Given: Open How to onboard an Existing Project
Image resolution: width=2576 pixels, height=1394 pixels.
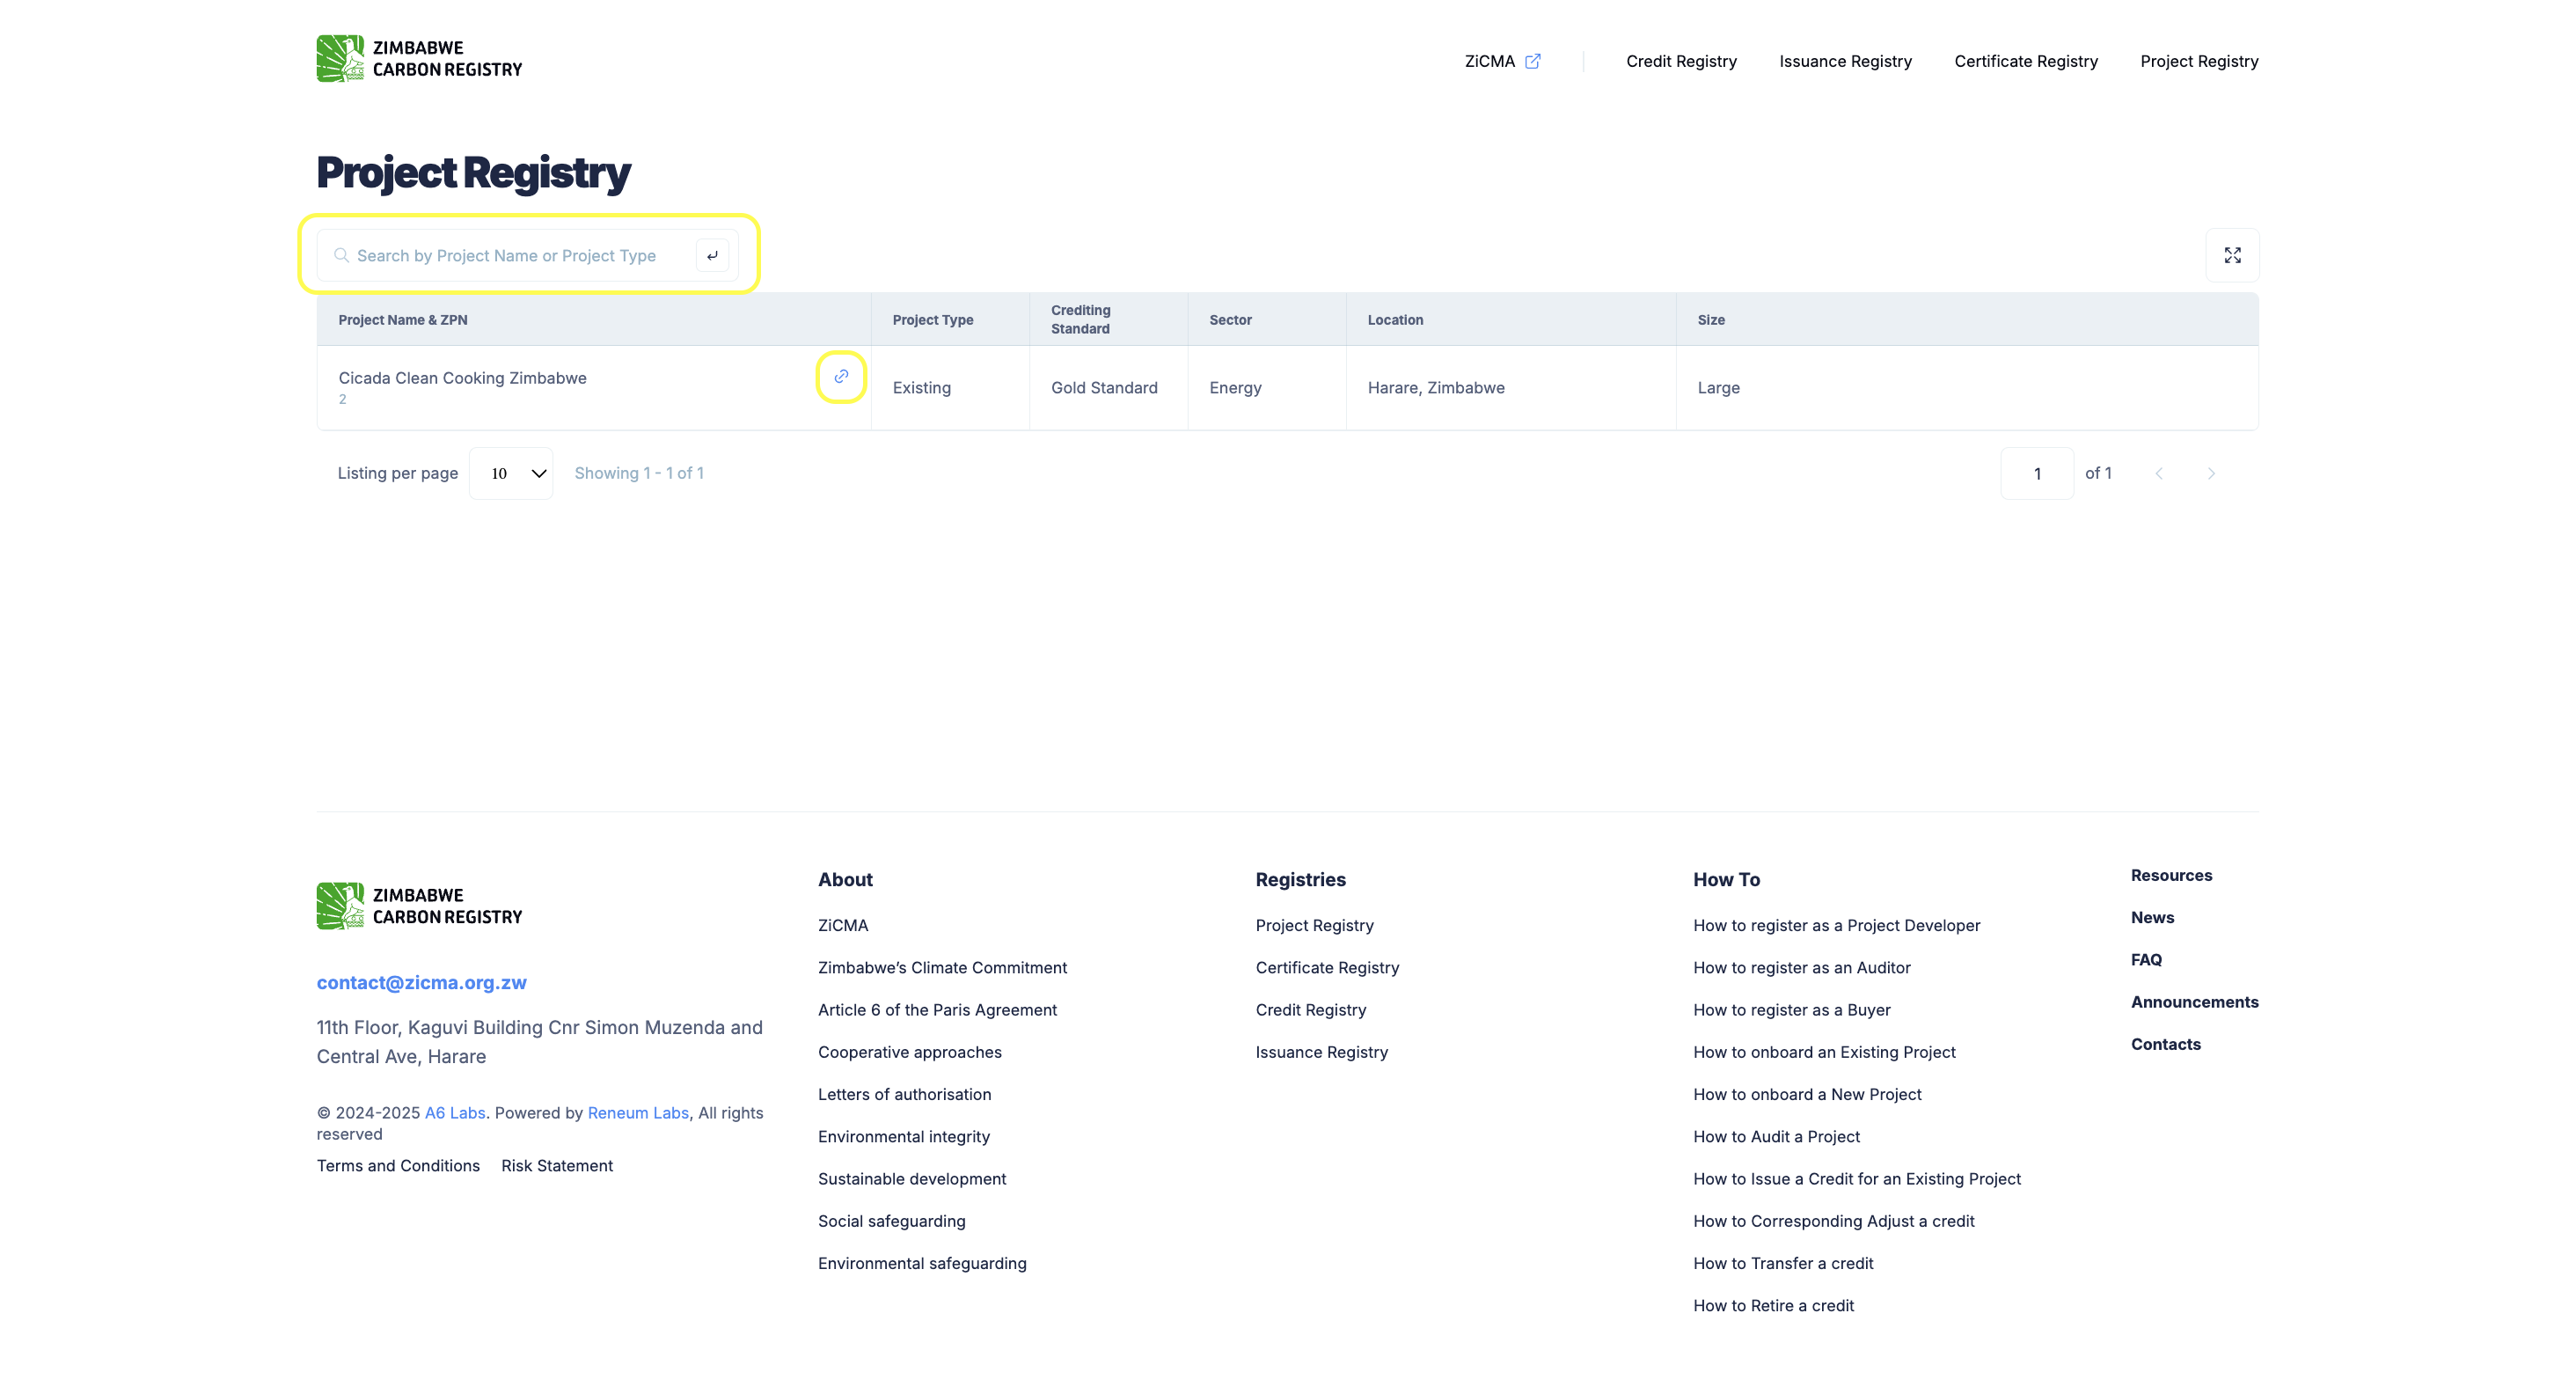Looking at the screenshot, I should (x=1825, y=1052).
